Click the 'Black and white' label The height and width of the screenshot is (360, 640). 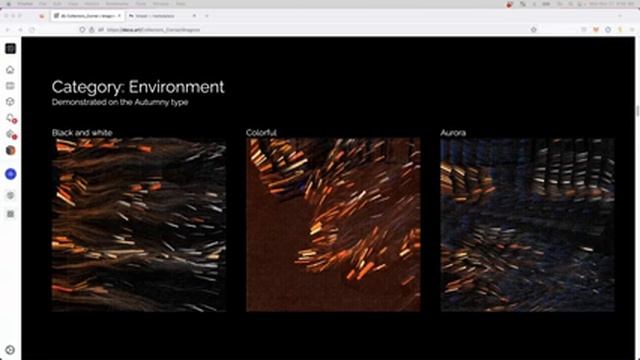click(x=82, y=133)
